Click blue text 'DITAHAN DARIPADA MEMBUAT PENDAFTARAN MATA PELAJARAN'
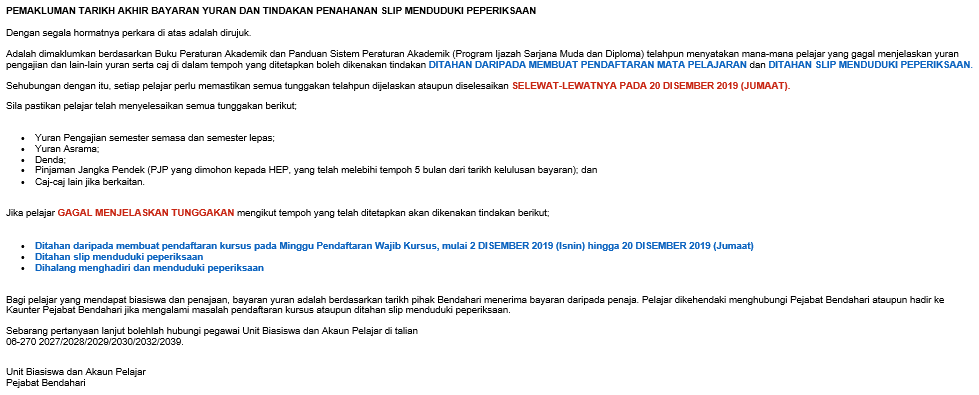Image resolution: width=979 pixels, height=395 pixels. coord(588,64)
